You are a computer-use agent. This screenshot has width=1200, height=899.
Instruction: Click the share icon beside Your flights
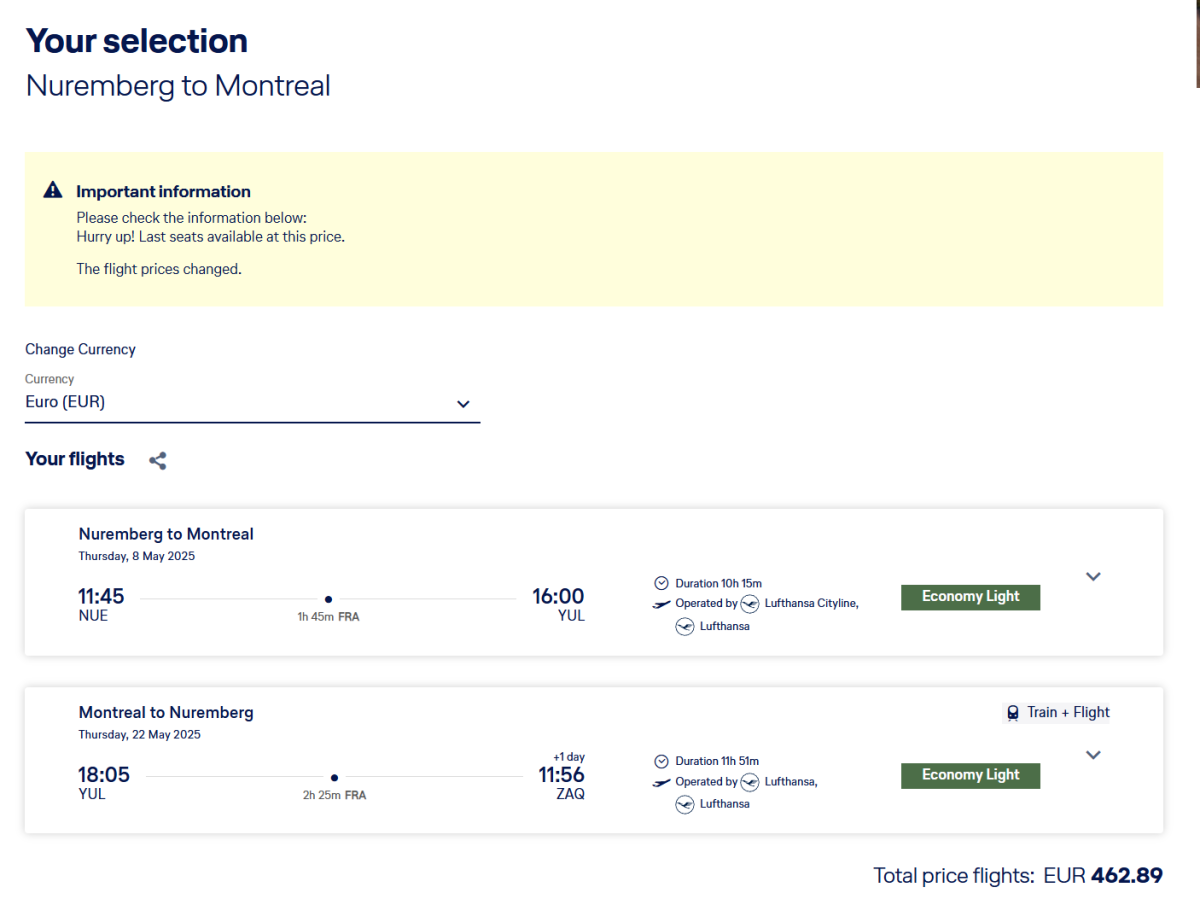point(157,461)
